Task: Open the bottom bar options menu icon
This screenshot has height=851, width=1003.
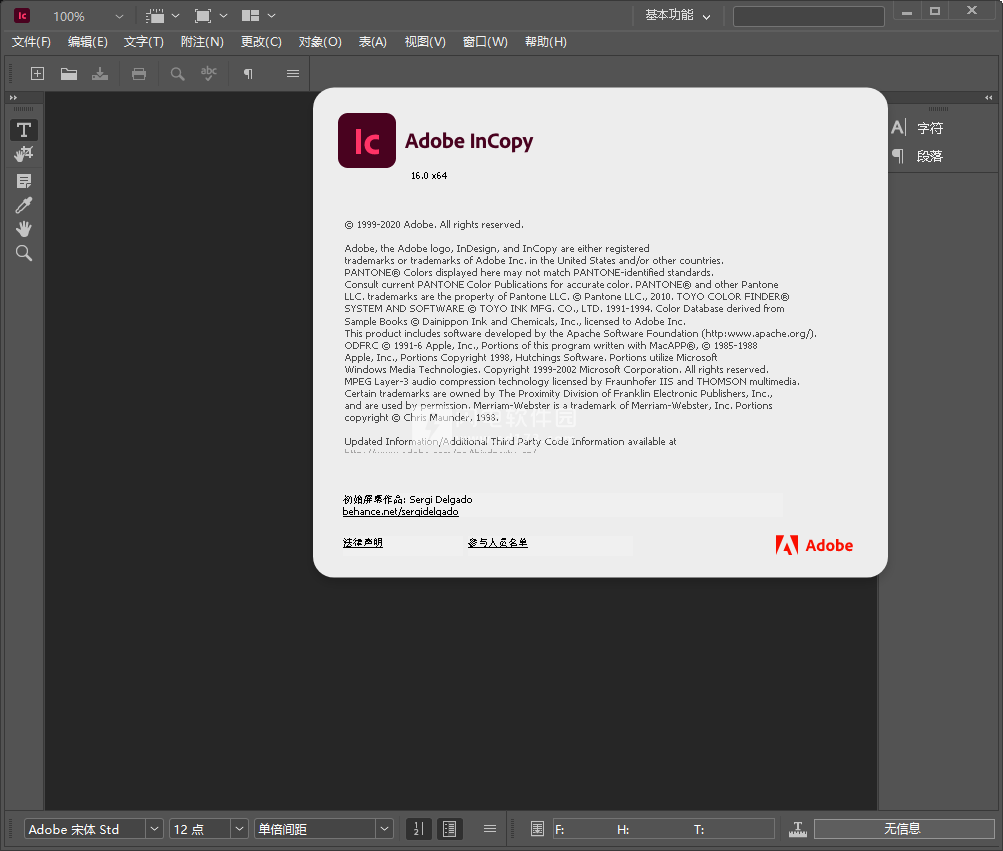Action: 490,829
